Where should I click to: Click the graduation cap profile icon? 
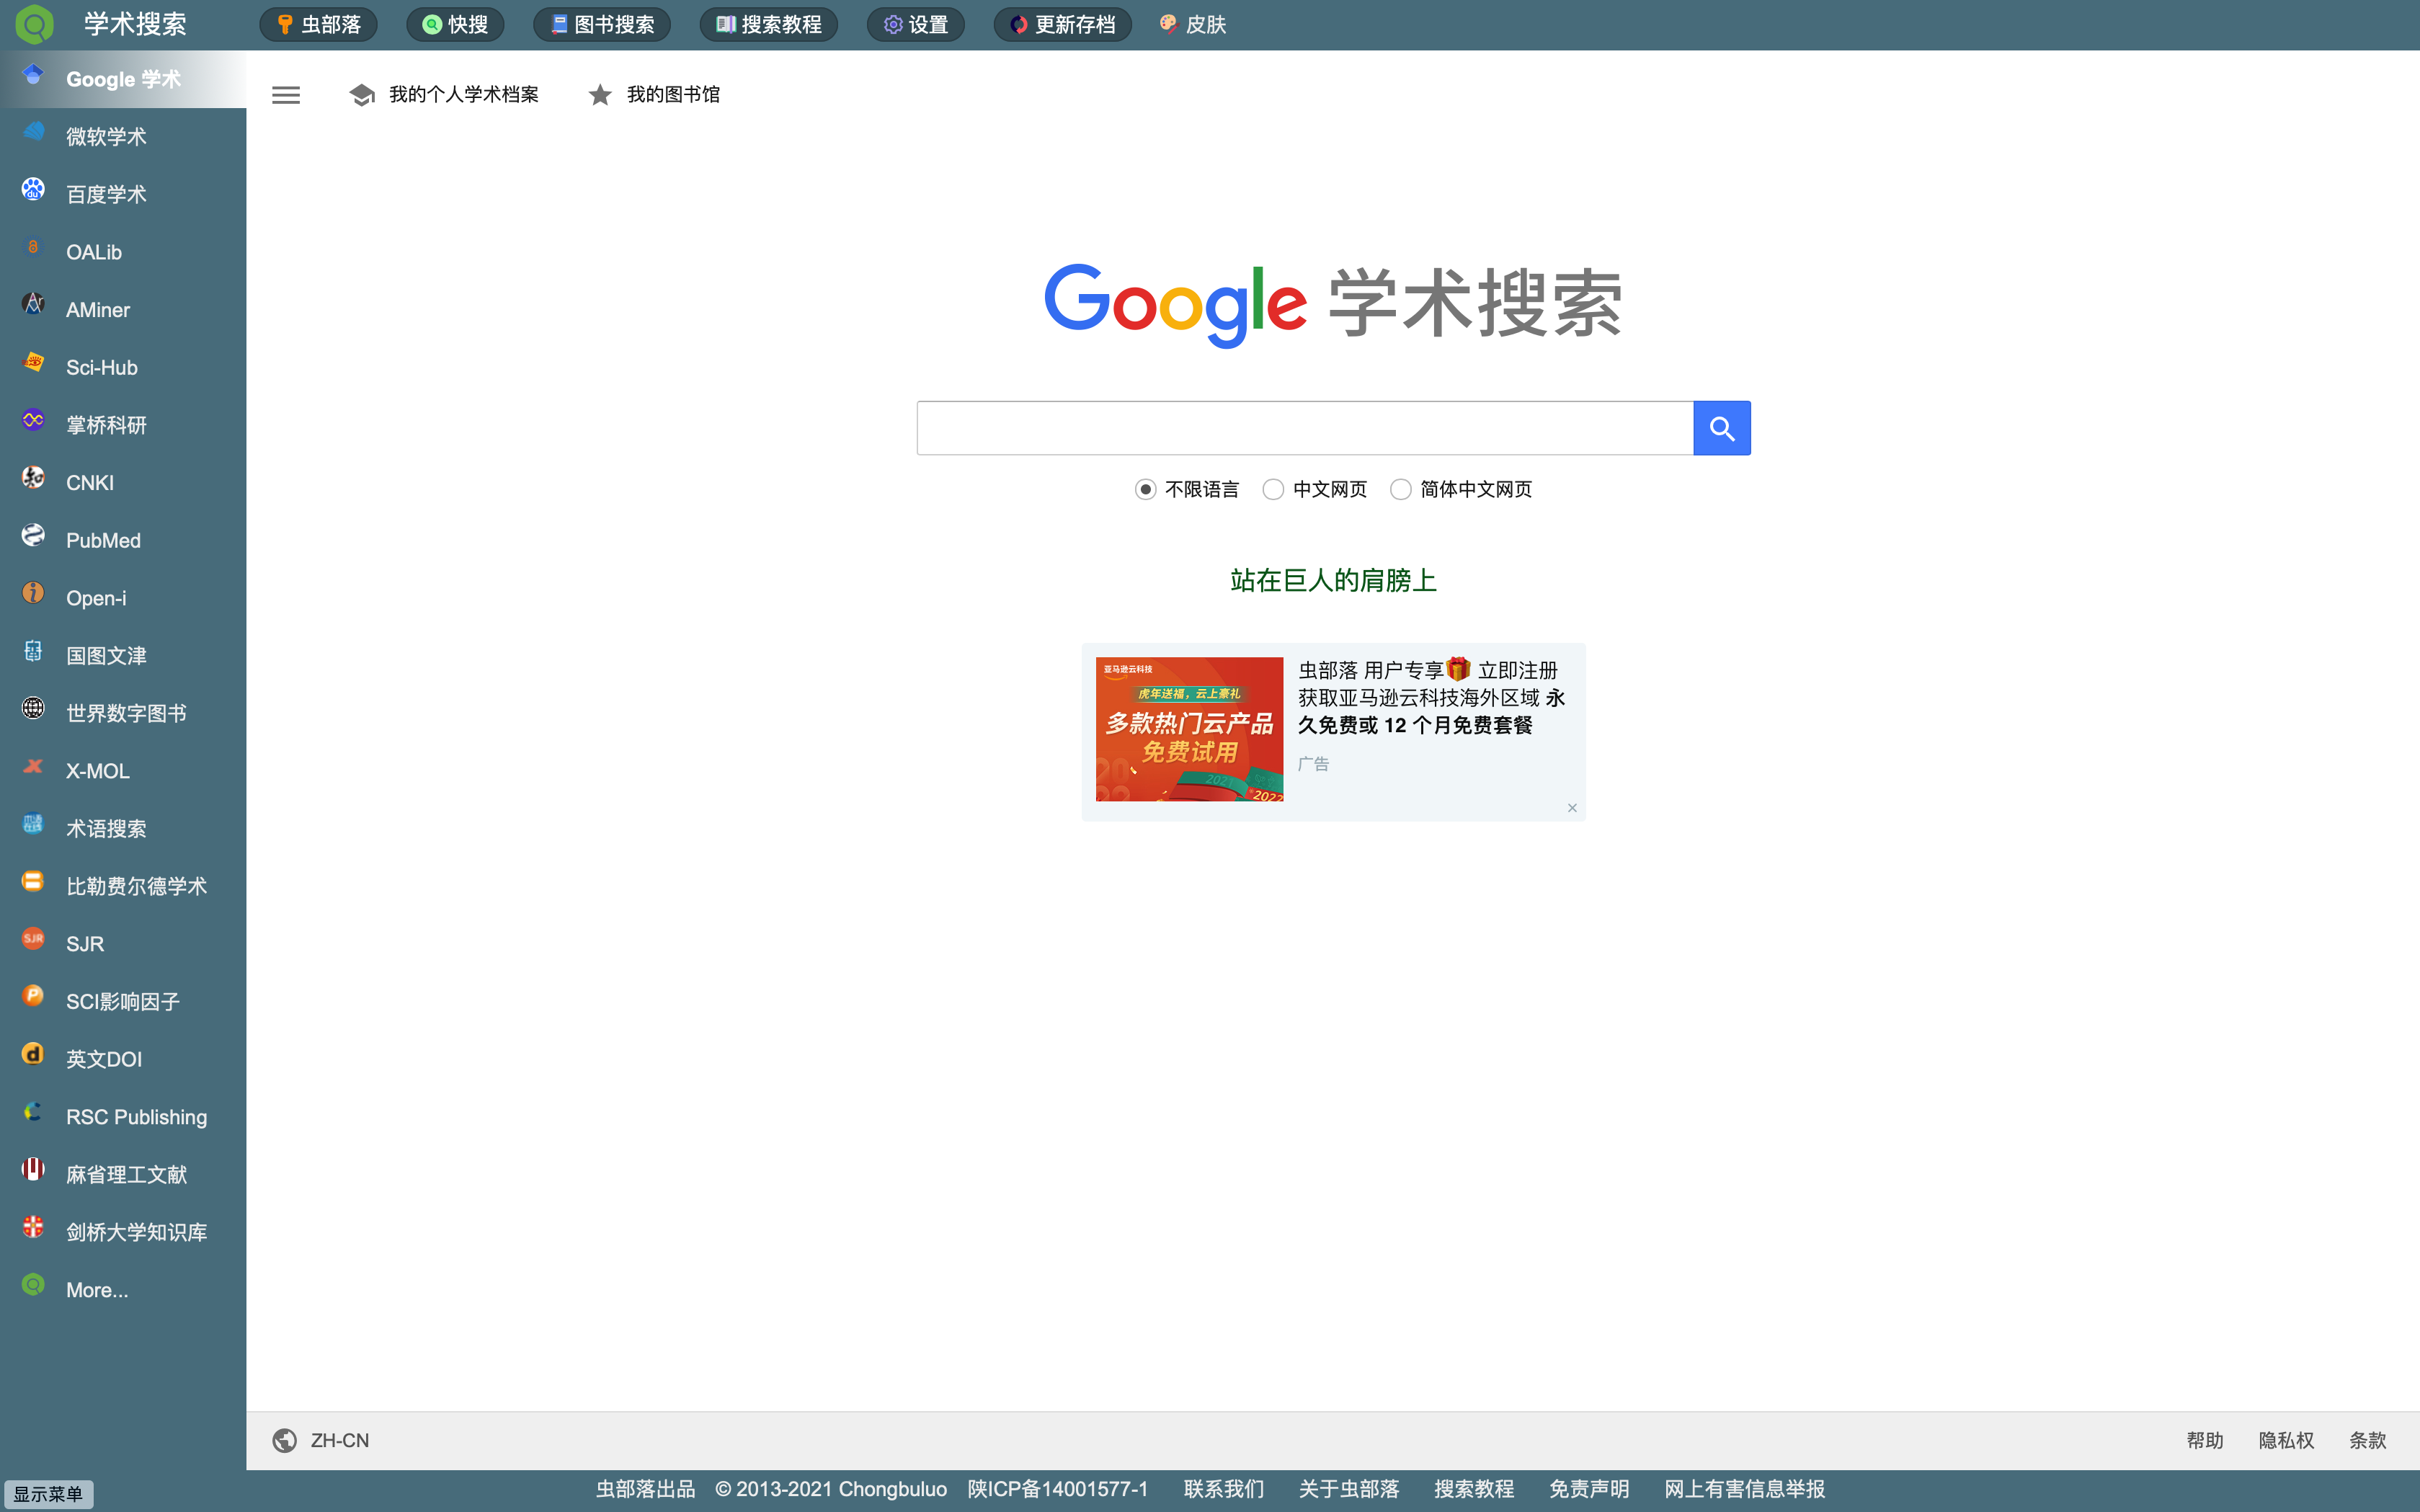pyautogui.click(x=362, y=95)
